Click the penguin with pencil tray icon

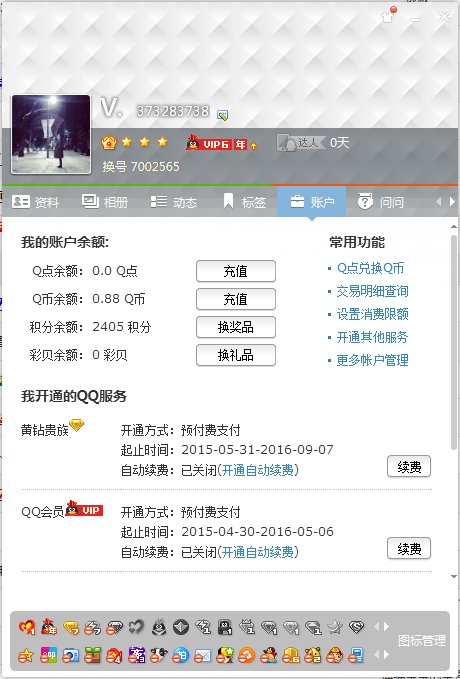(270, 655)
